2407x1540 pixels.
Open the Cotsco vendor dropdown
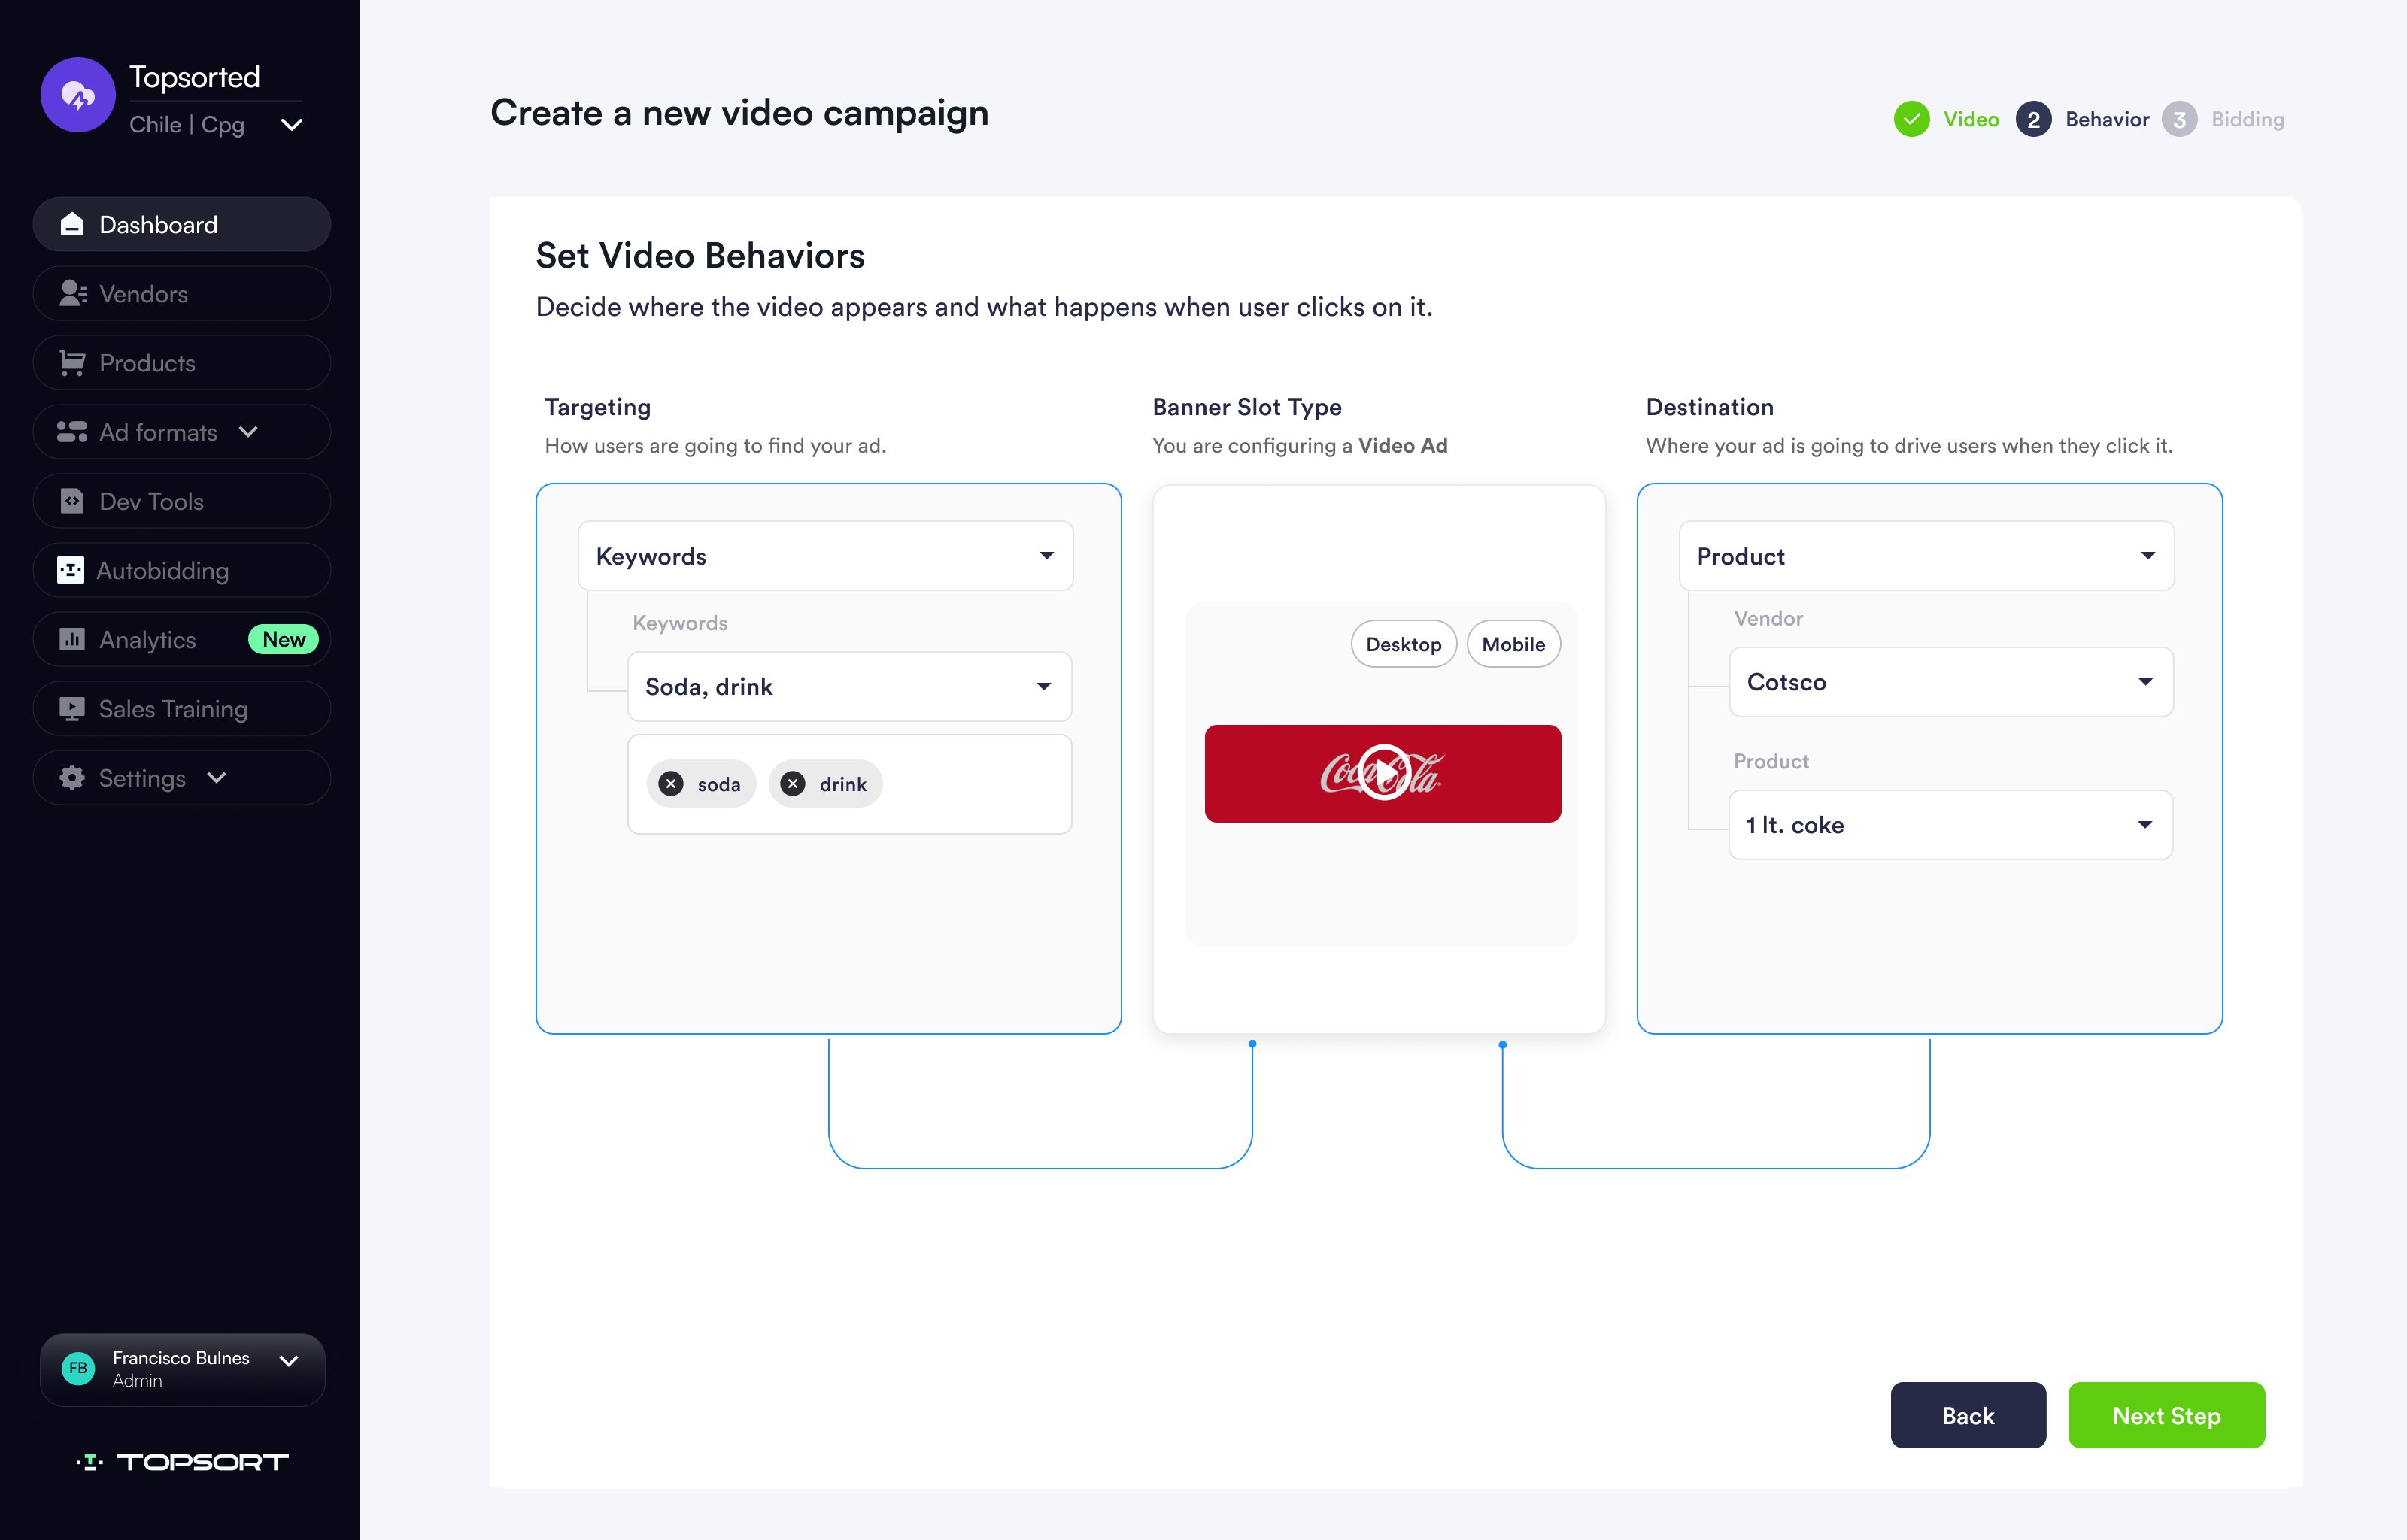click(x=1950, y=682)
